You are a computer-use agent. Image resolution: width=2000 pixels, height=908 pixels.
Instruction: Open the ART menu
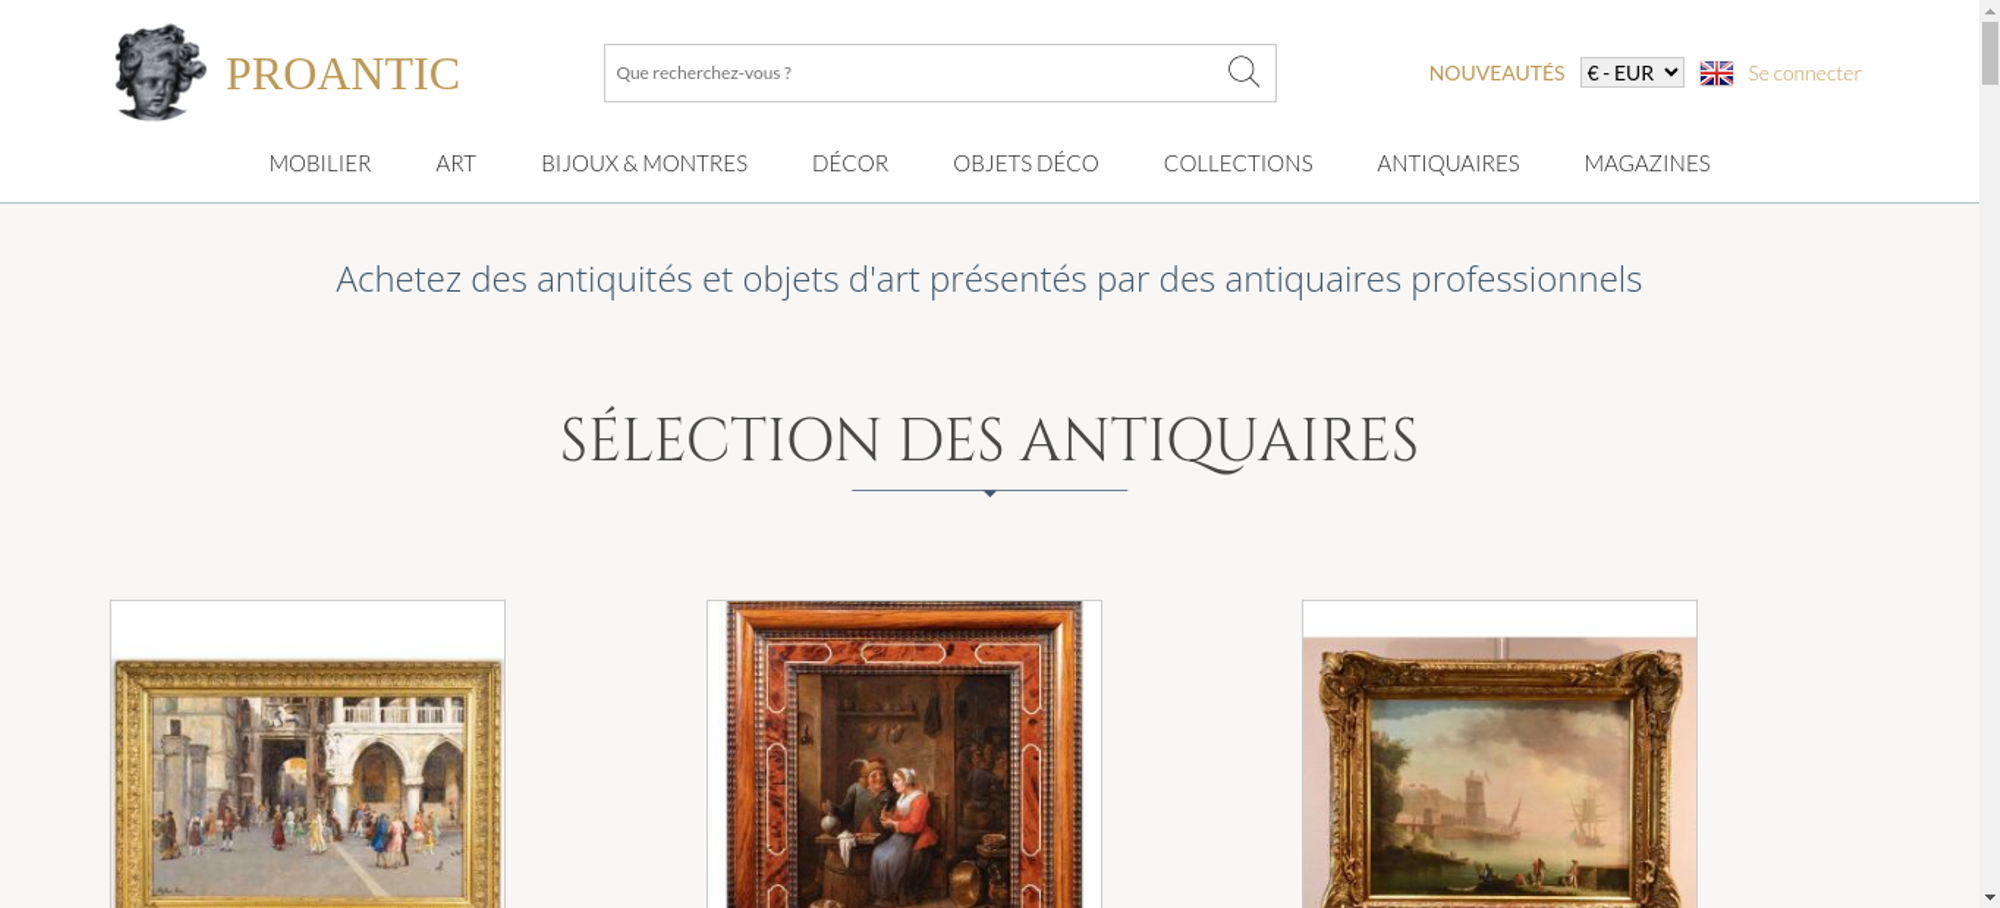point(455,163)
